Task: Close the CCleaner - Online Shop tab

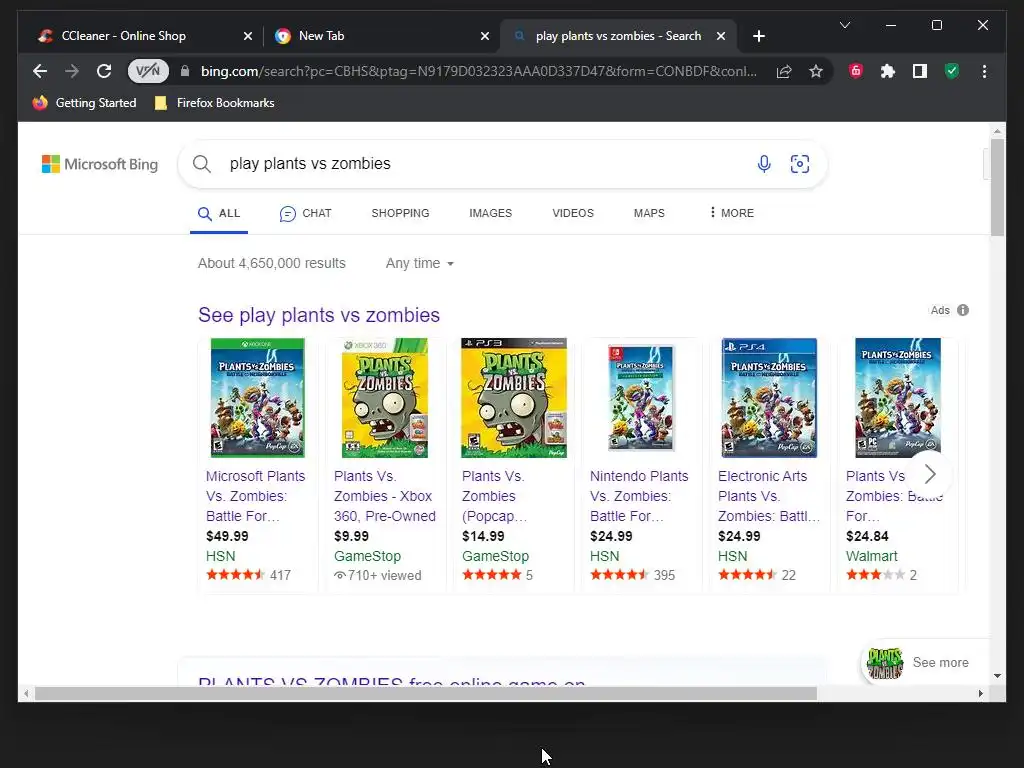Action: 248,36
